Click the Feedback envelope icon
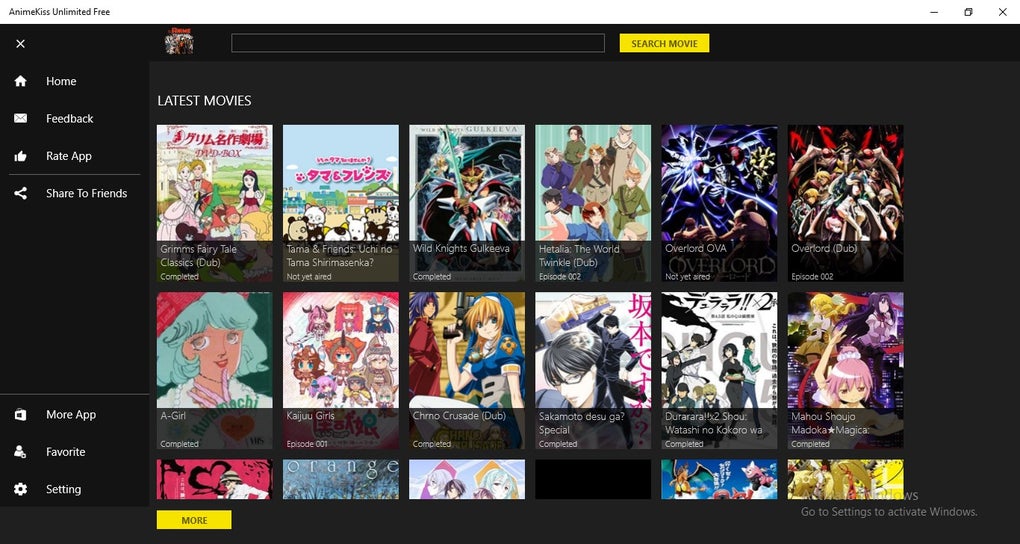This screenshot has height=544, width=1020. tap(21, 118)
